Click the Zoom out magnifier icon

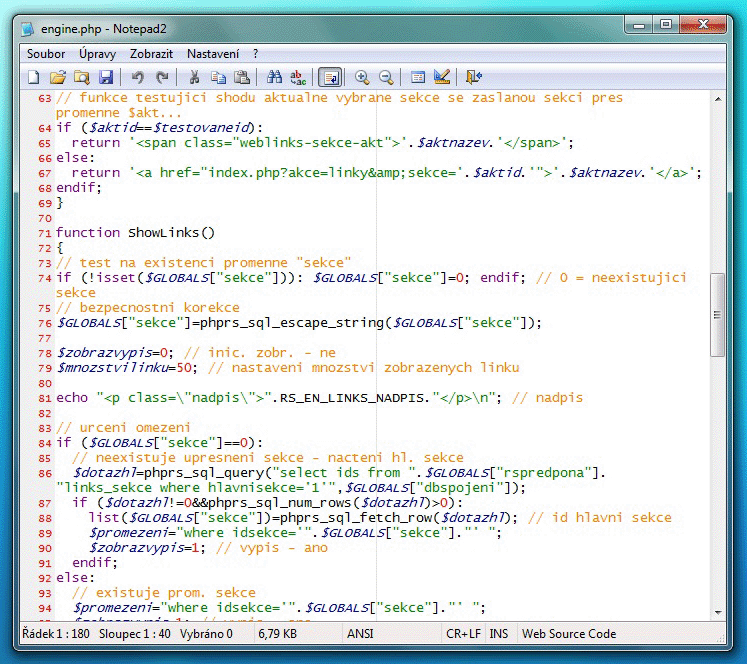coord(385,77)
